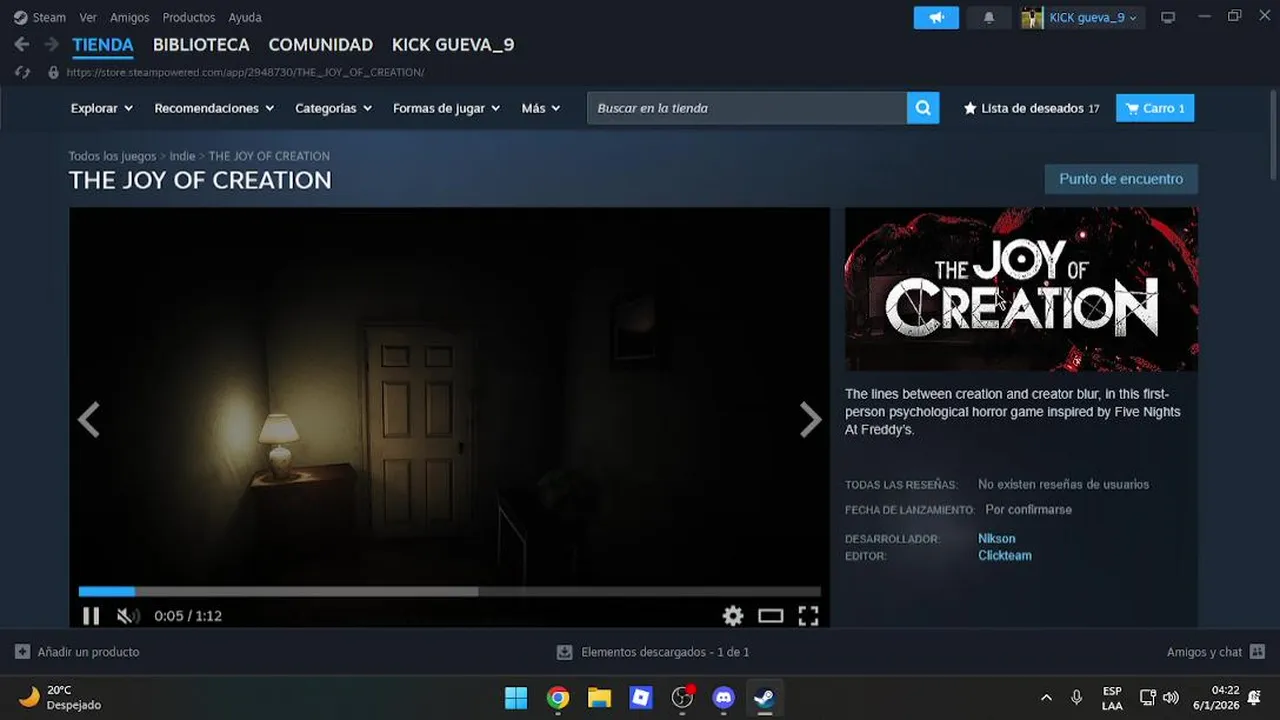Click the store URL address text
Image resolution: width=1280 pixels, height=720 pixels.
(245, 72)
